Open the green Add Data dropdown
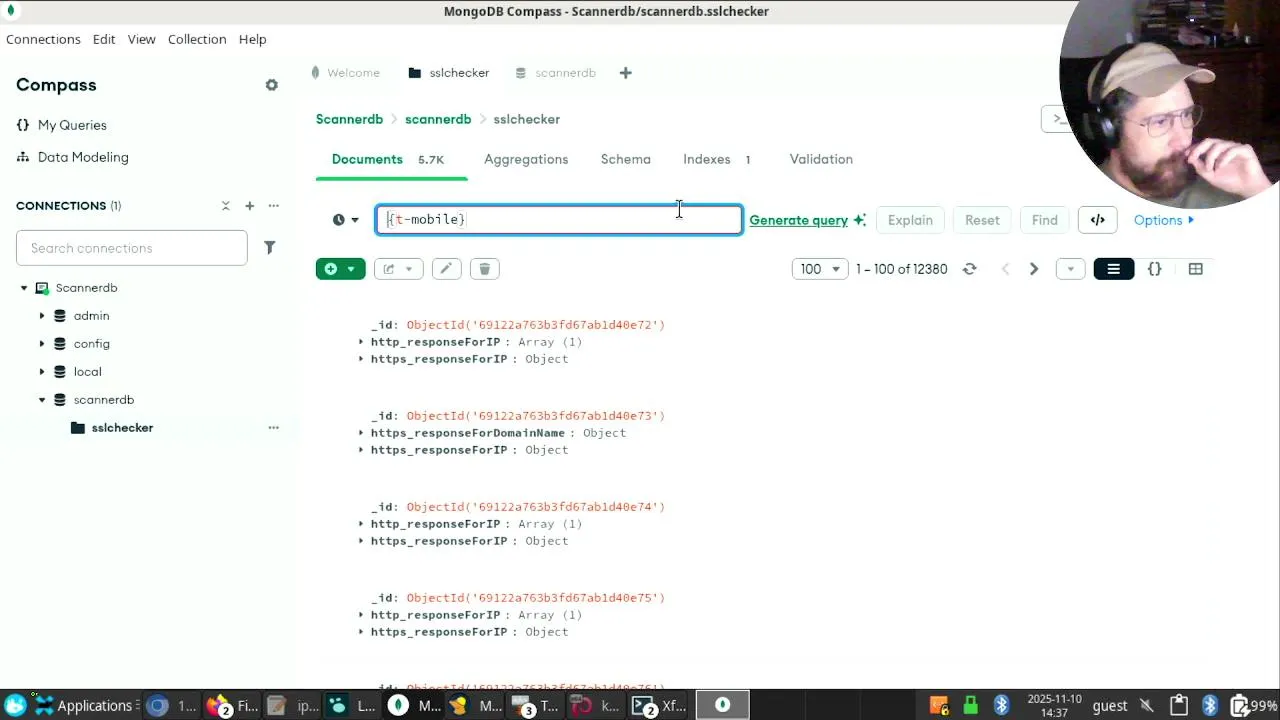1280x720 pixels. [x=341, y=269]
